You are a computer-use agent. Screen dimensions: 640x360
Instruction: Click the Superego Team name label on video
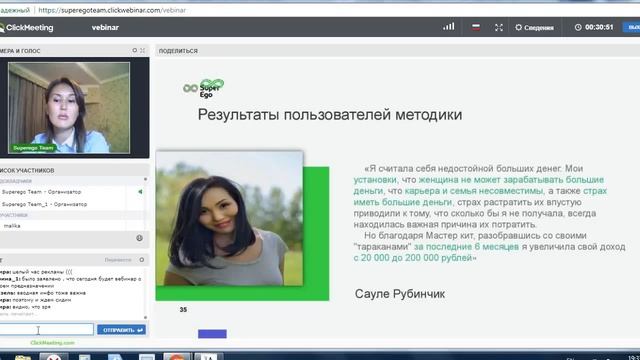33,148
